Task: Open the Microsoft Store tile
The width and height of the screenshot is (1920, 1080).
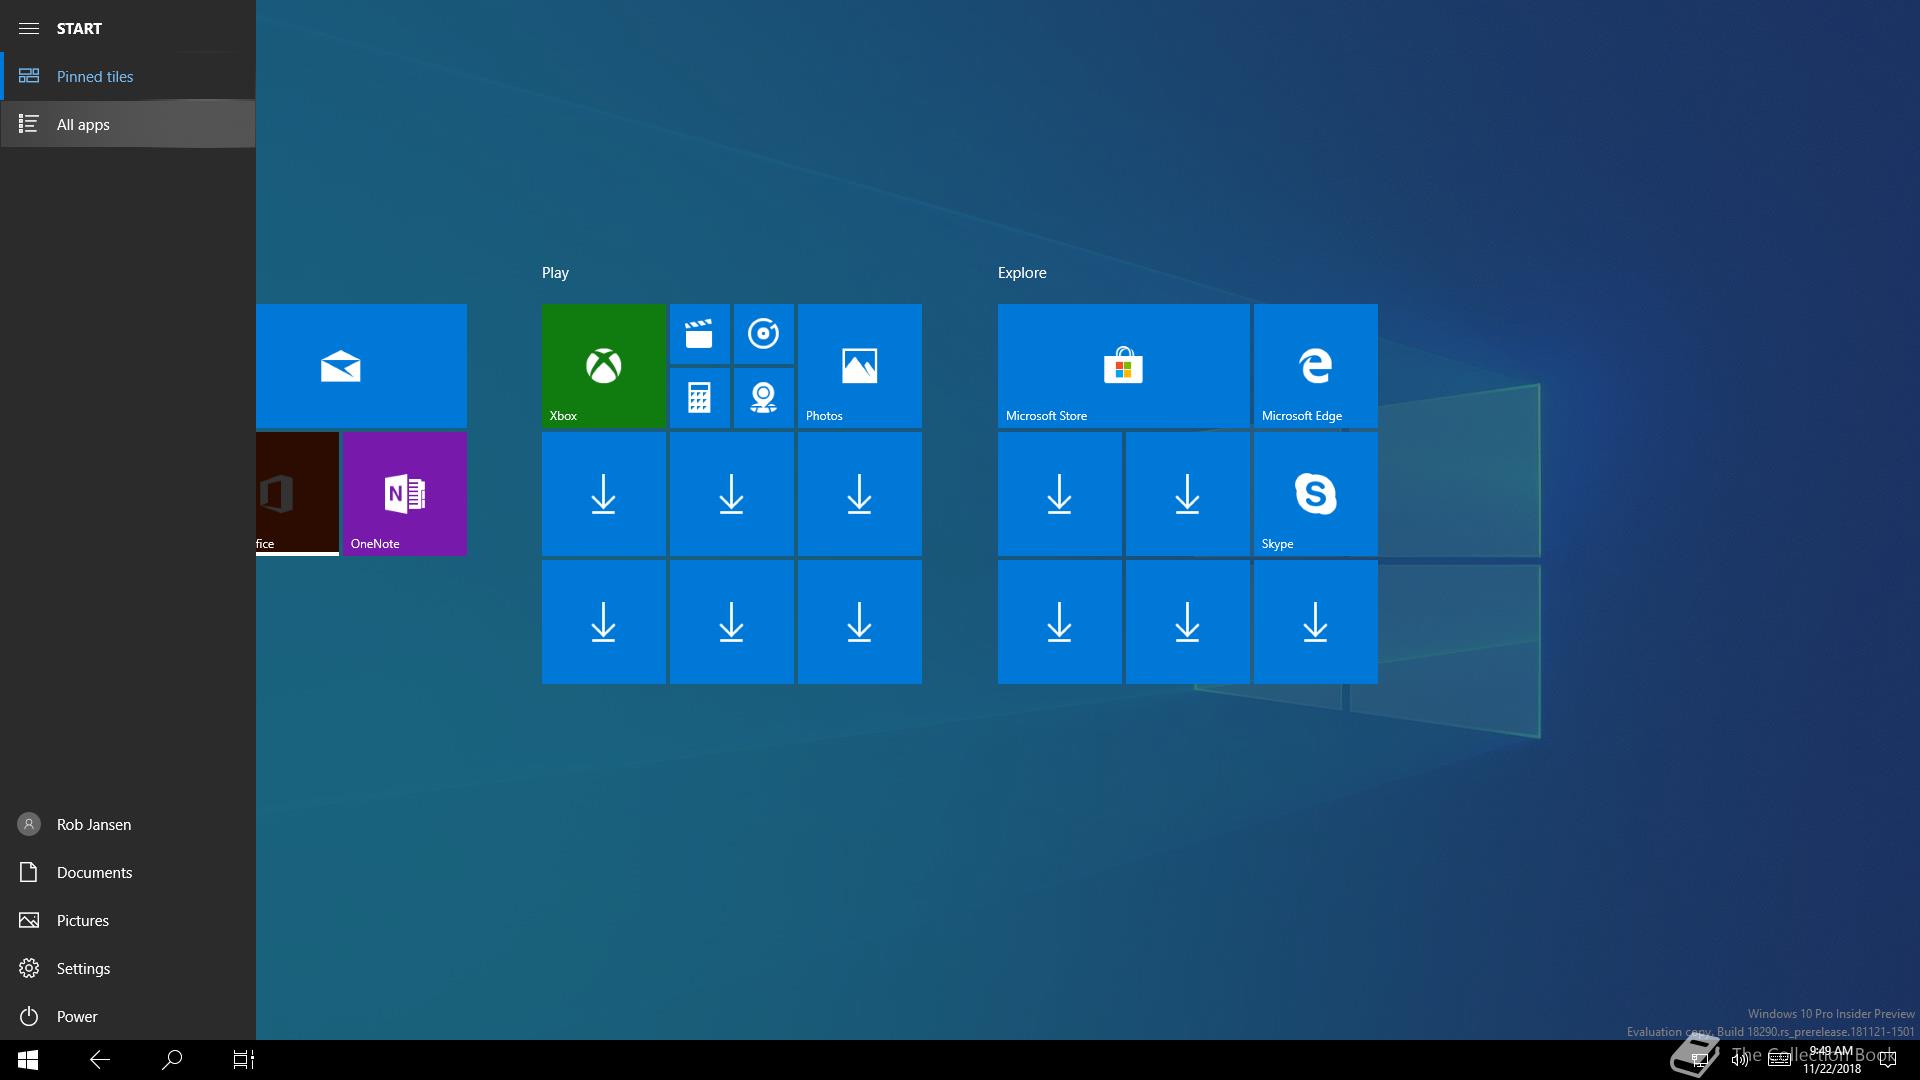Action: [x=1124, y=366]
